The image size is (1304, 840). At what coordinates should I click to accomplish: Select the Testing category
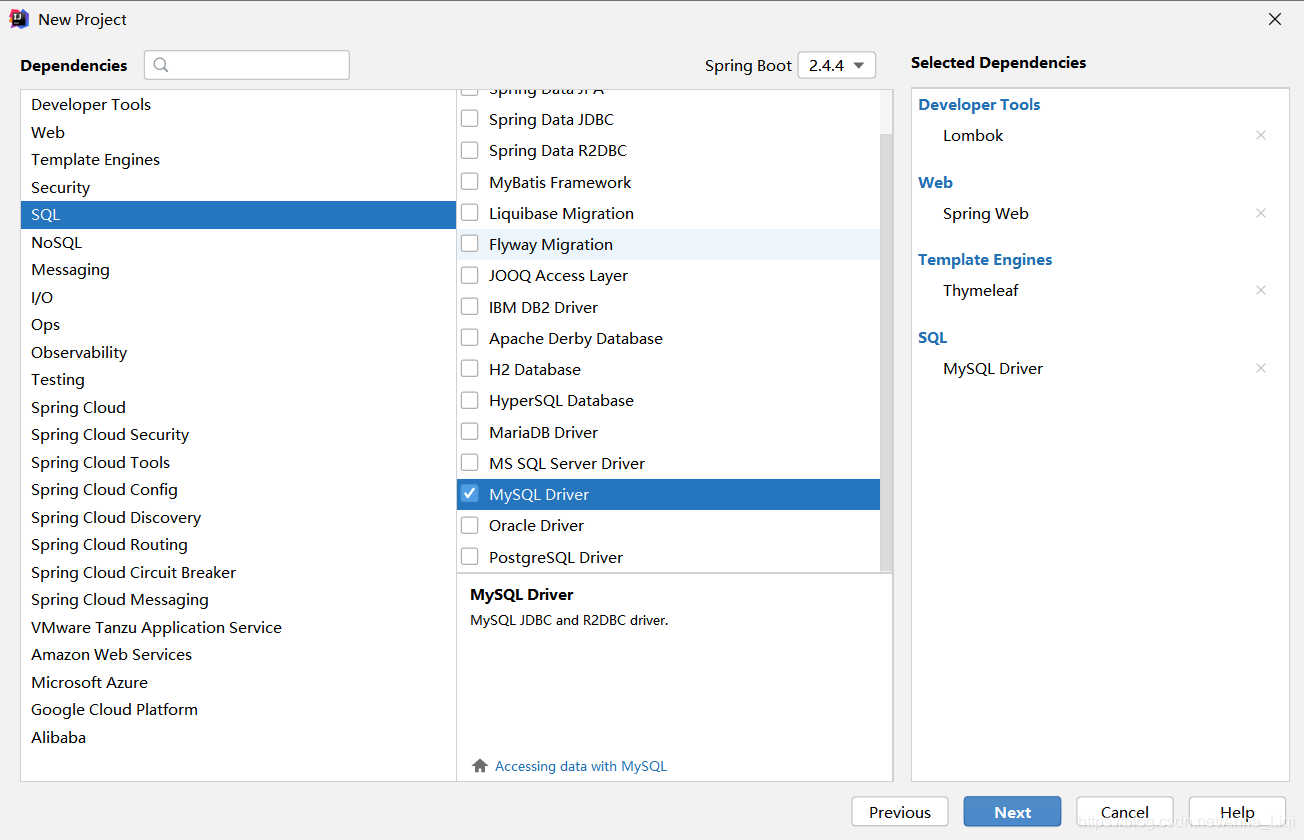coord(238,380)
